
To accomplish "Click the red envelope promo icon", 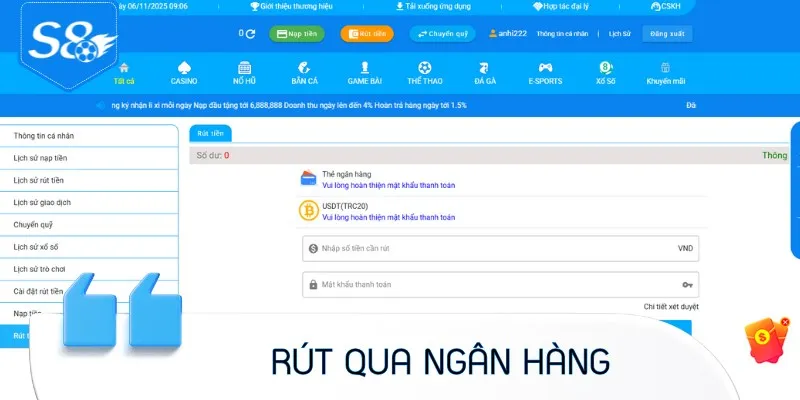I will coord(764,339).
